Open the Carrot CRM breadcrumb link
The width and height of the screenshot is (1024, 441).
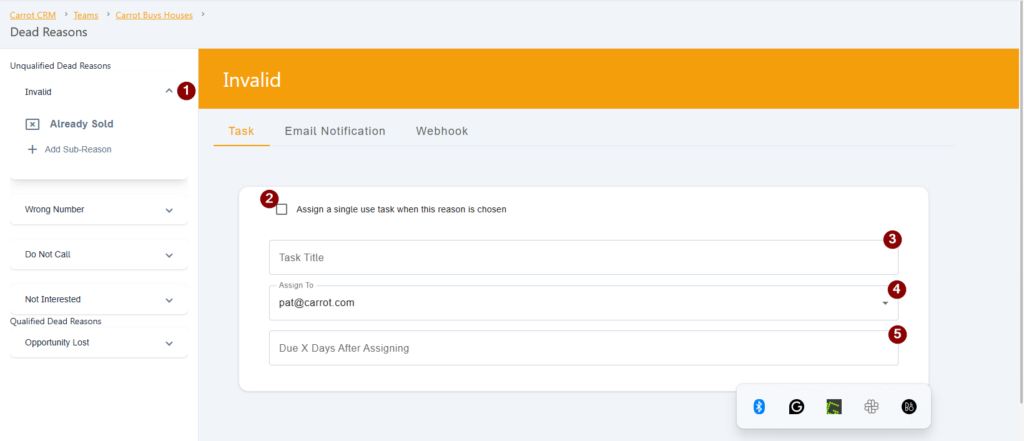click(33, 15)
